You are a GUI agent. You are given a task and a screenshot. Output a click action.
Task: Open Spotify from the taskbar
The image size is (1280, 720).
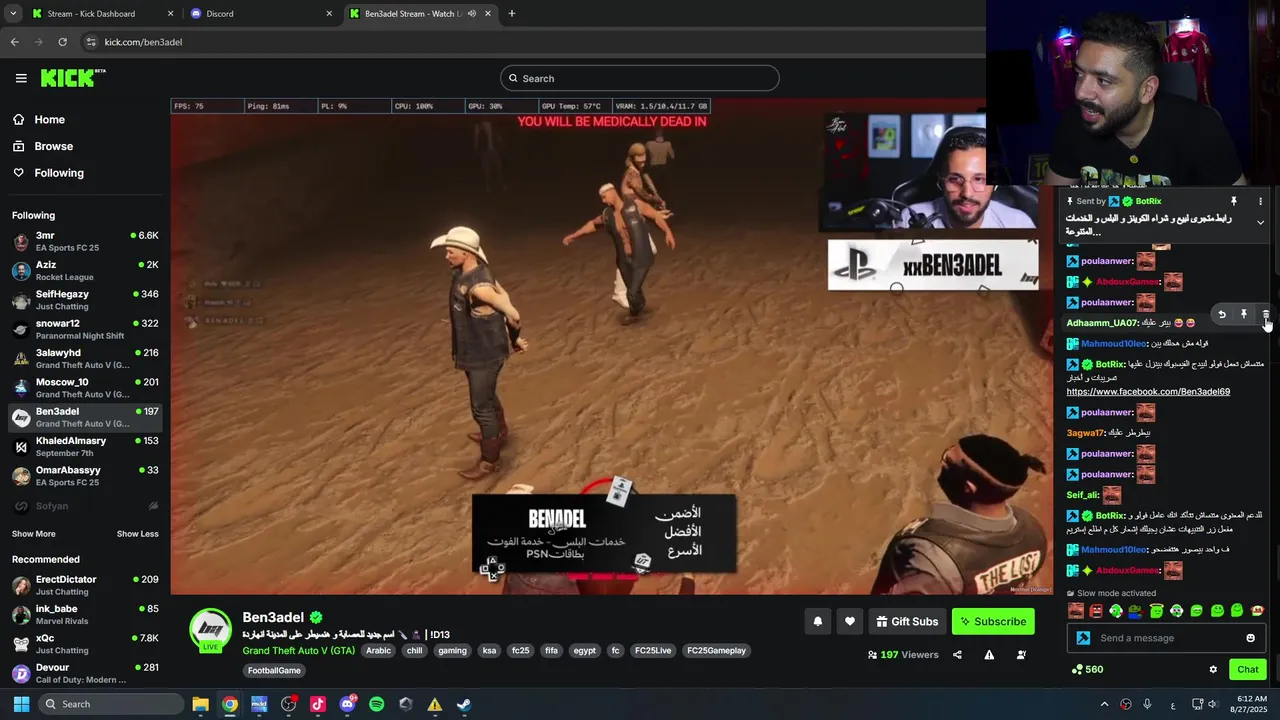[376, 704]
